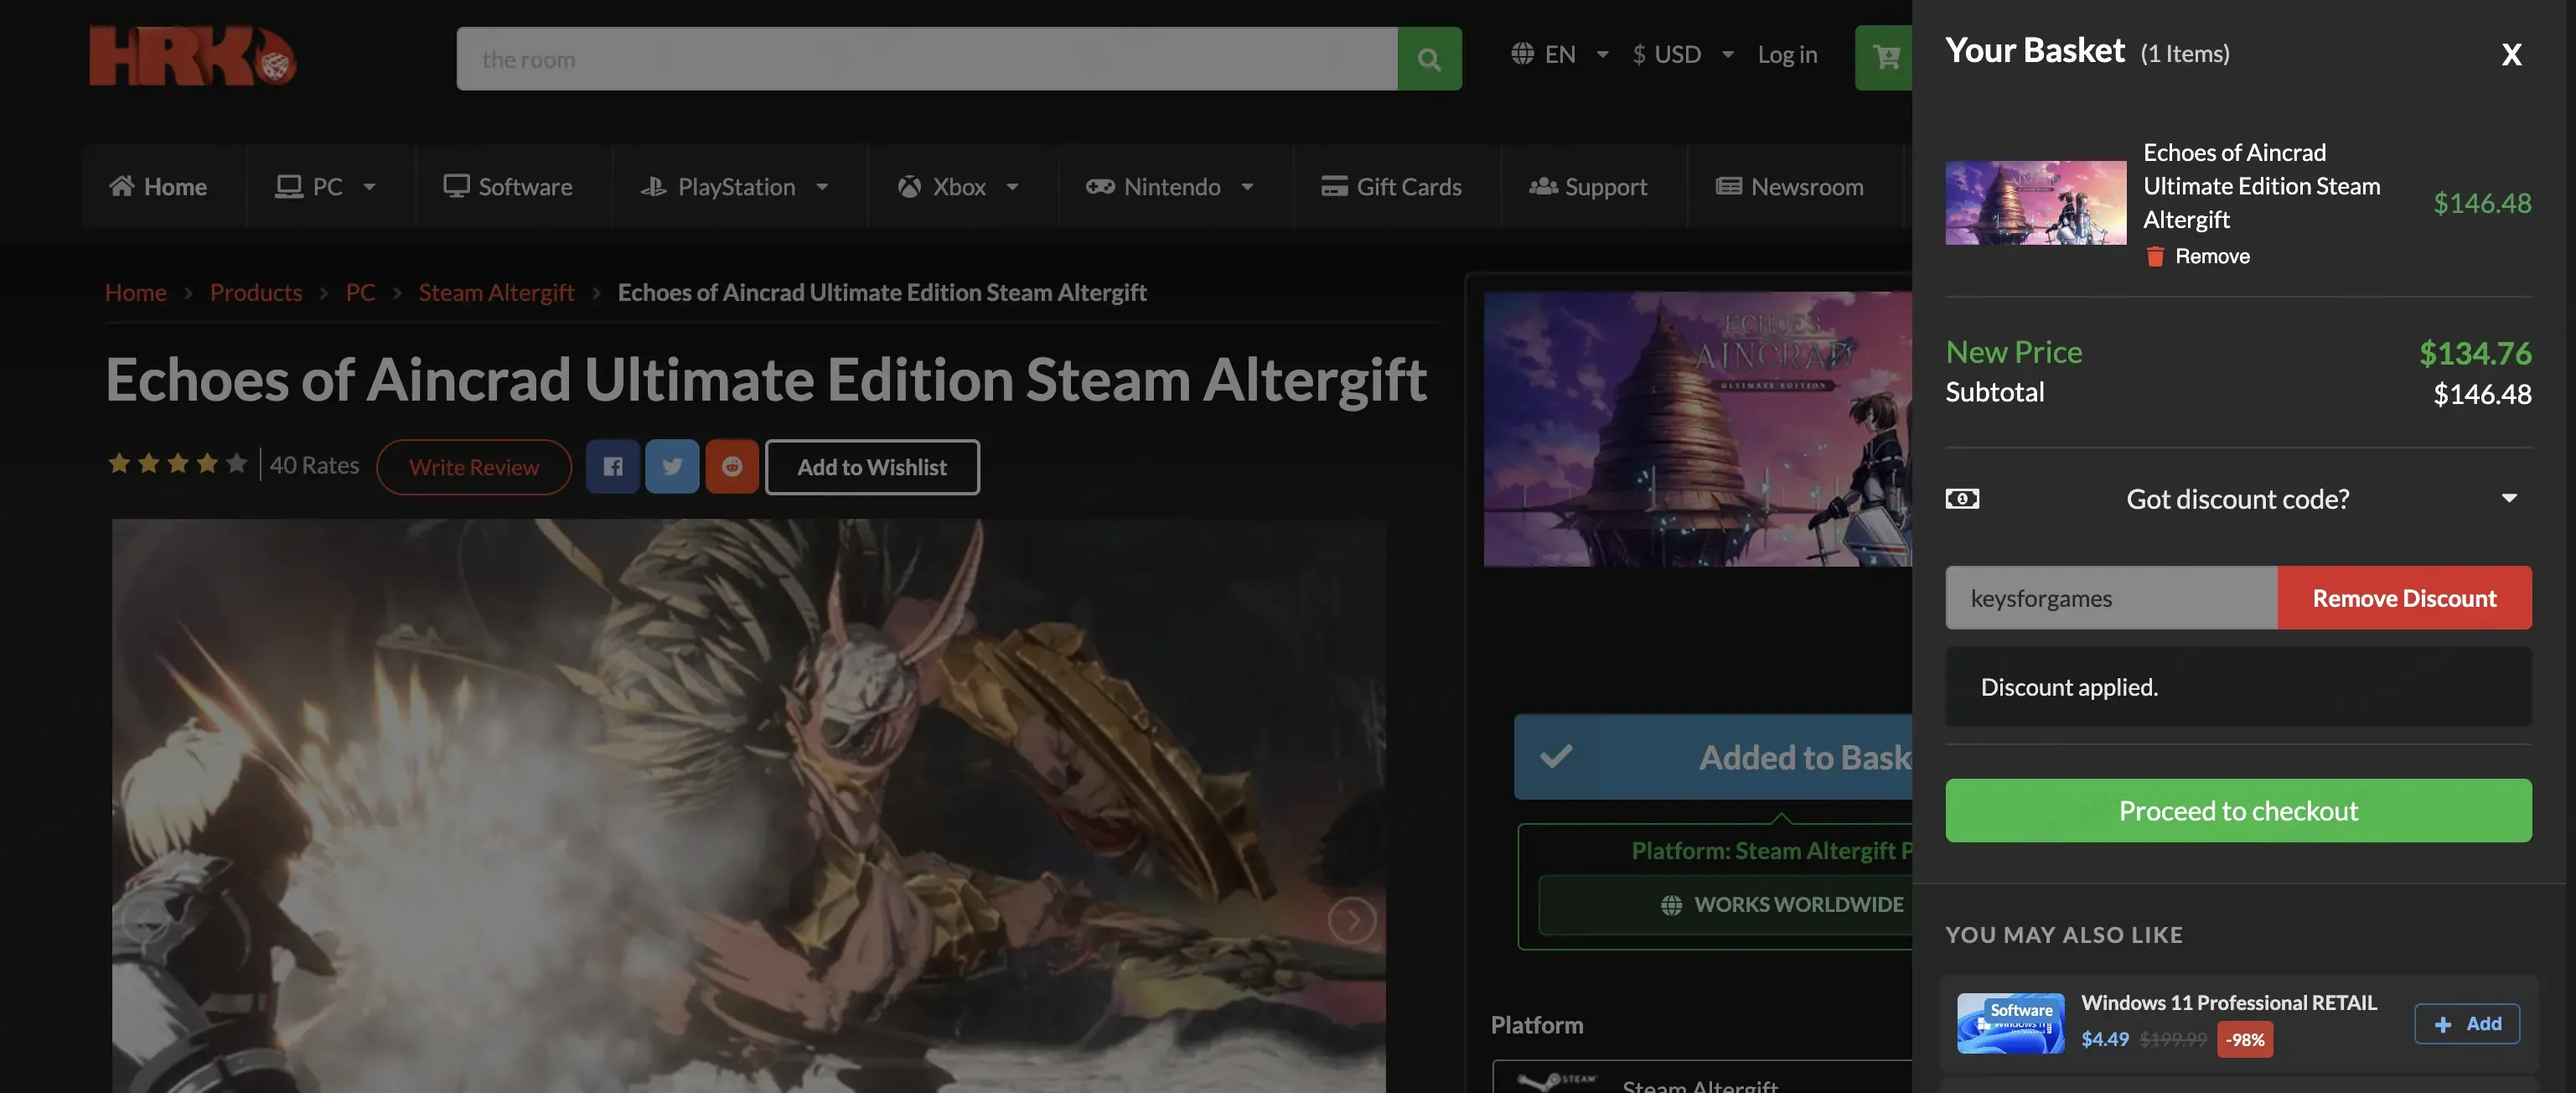The width and height of the screenshot is (2576, 1093).
Task: Open the USD currency dropdown
Action: pyautogui.click(x=1682, y=54)
